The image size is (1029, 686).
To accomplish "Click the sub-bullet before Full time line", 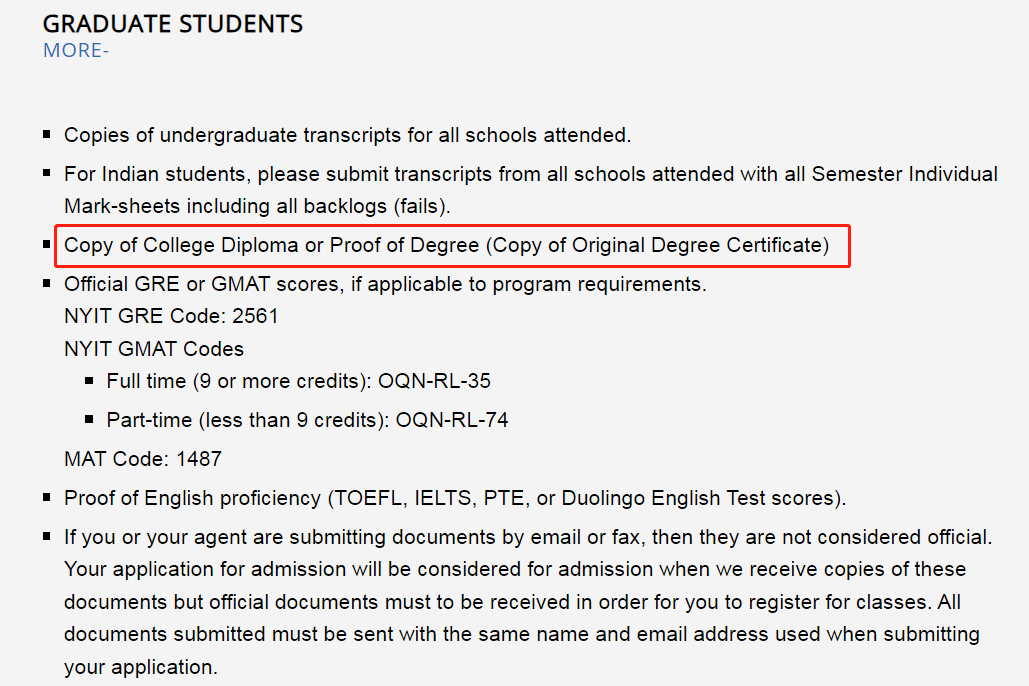I will (x=89, y=380).
